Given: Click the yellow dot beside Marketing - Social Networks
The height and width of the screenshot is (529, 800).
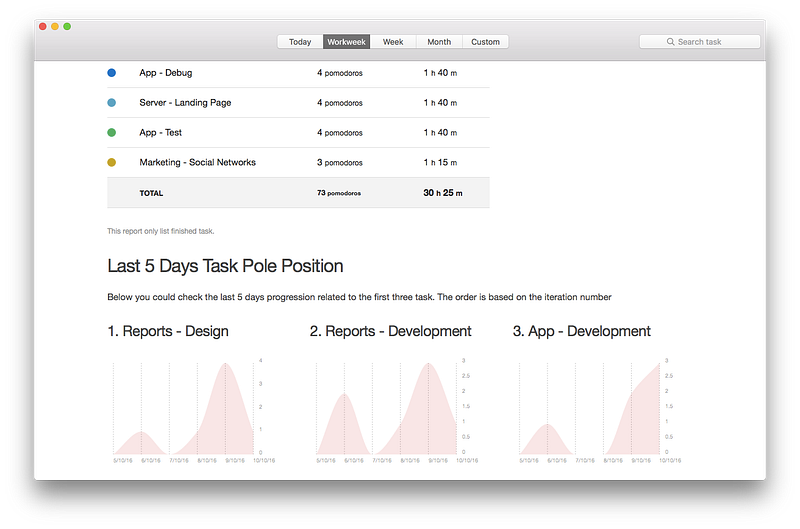Looking at the screenshot, I should tap(111, 162).
